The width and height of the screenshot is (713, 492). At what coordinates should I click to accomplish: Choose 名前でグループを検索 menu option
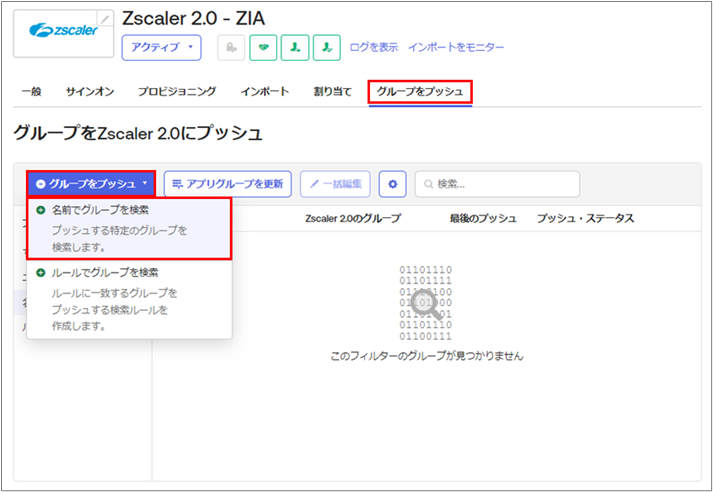coord(130,229)
